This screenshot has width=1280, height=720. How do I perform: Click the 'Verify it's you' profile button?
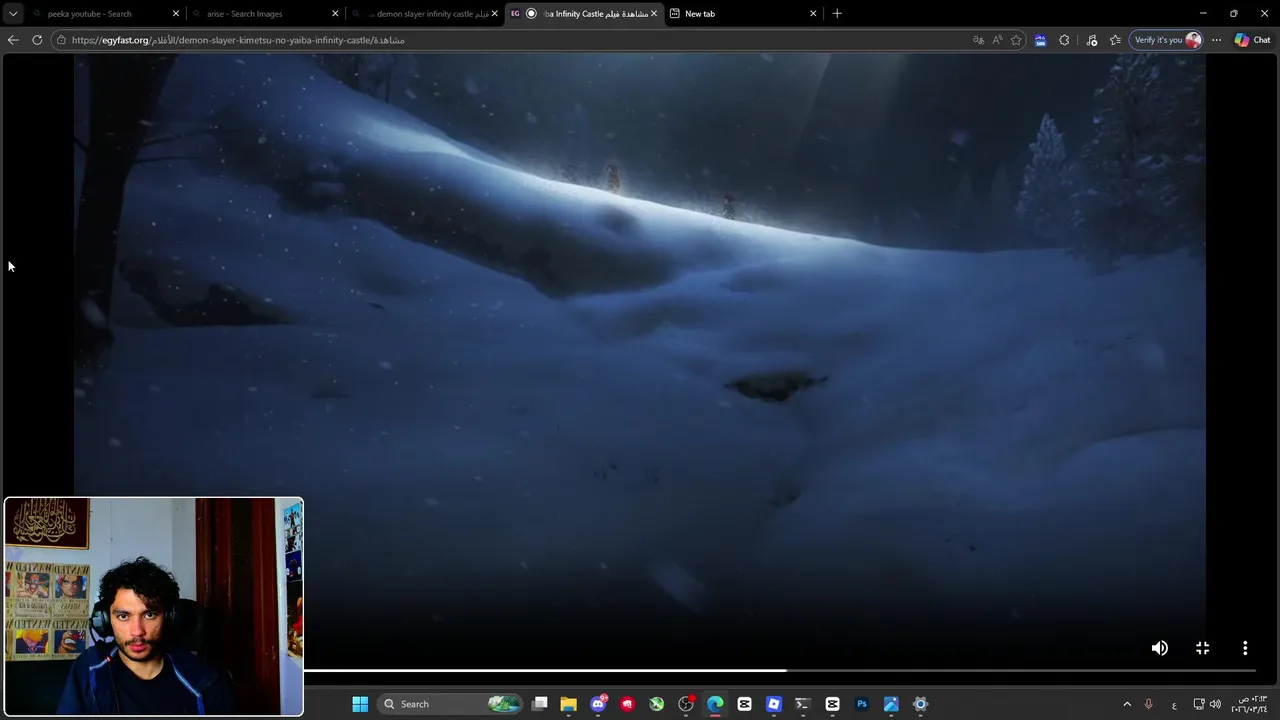click(1166, 40)
